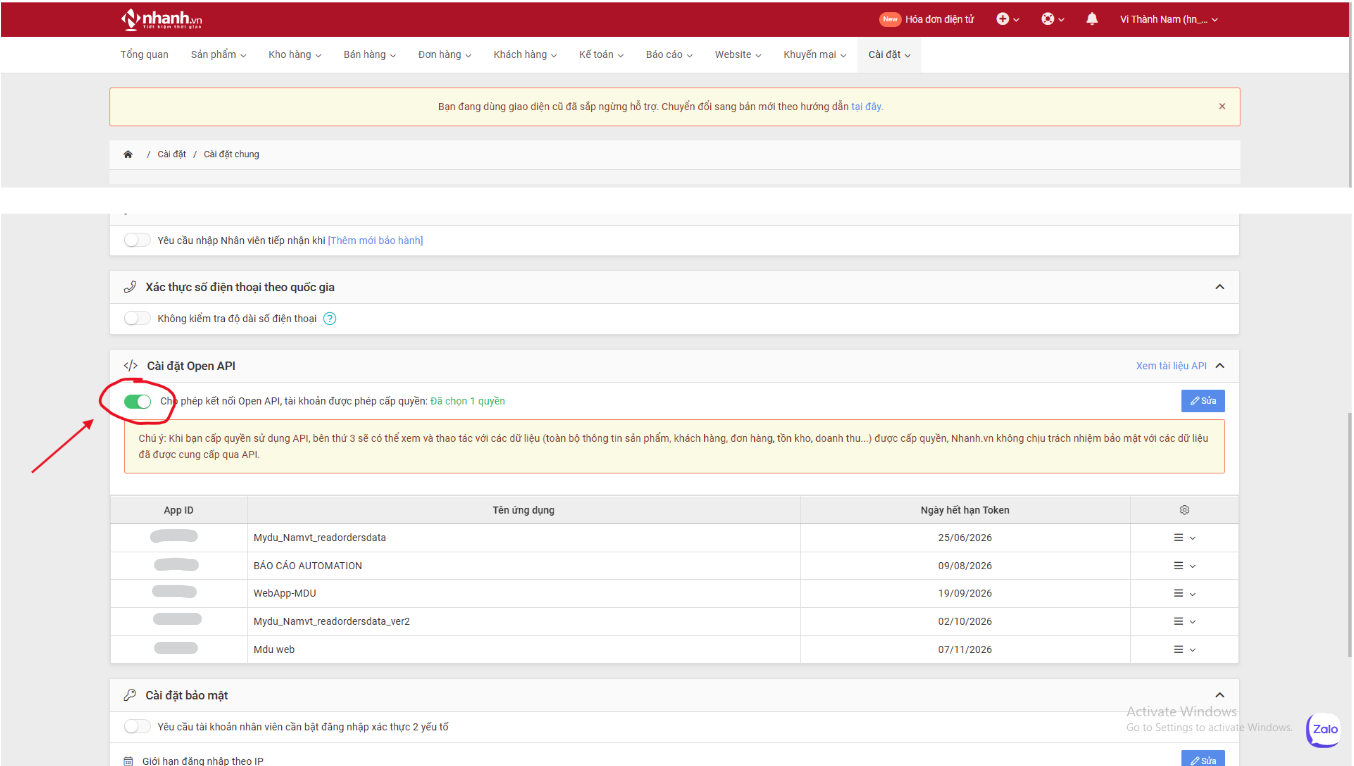
Task: Click the code icon of Cài đặt Open API
Action: click(x=131, y=366)
